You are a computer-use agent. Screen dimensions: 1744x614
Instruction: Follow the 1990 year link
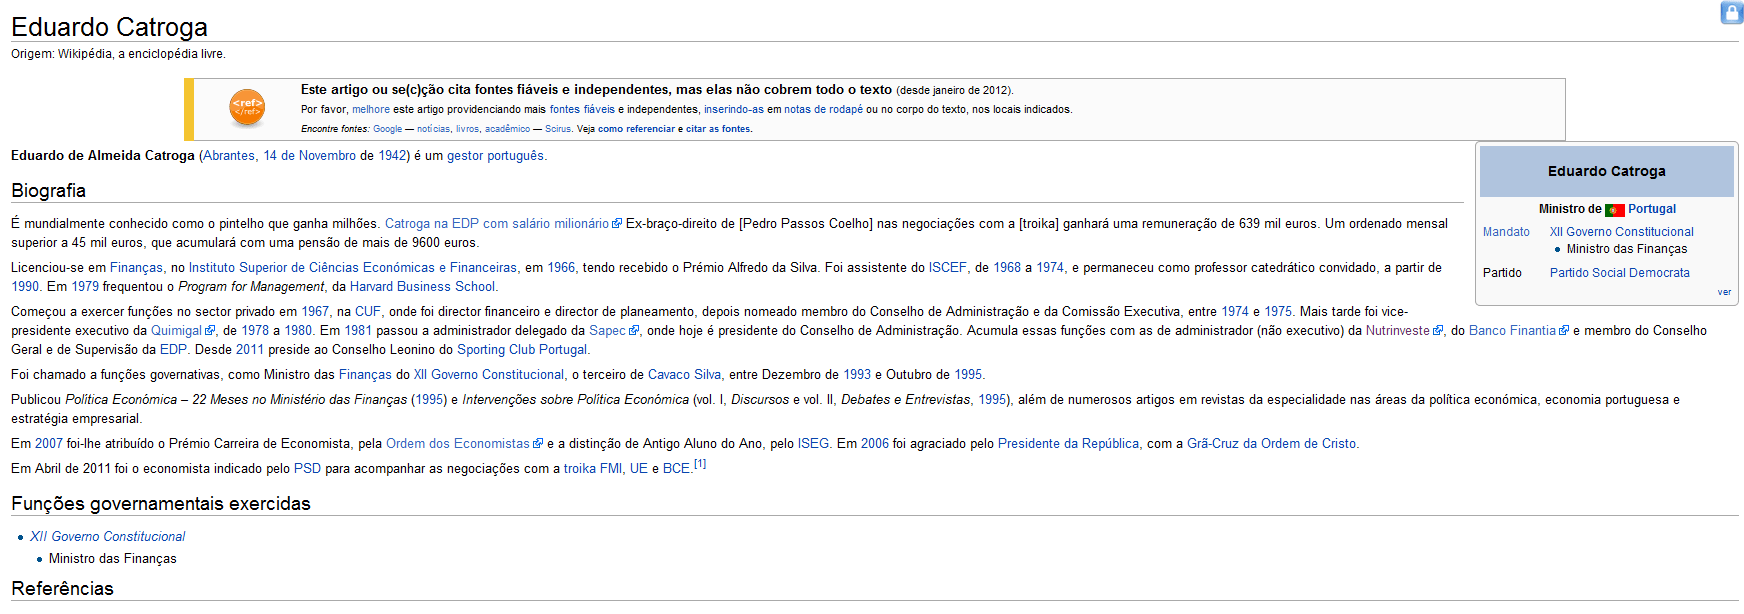(25, 287)
